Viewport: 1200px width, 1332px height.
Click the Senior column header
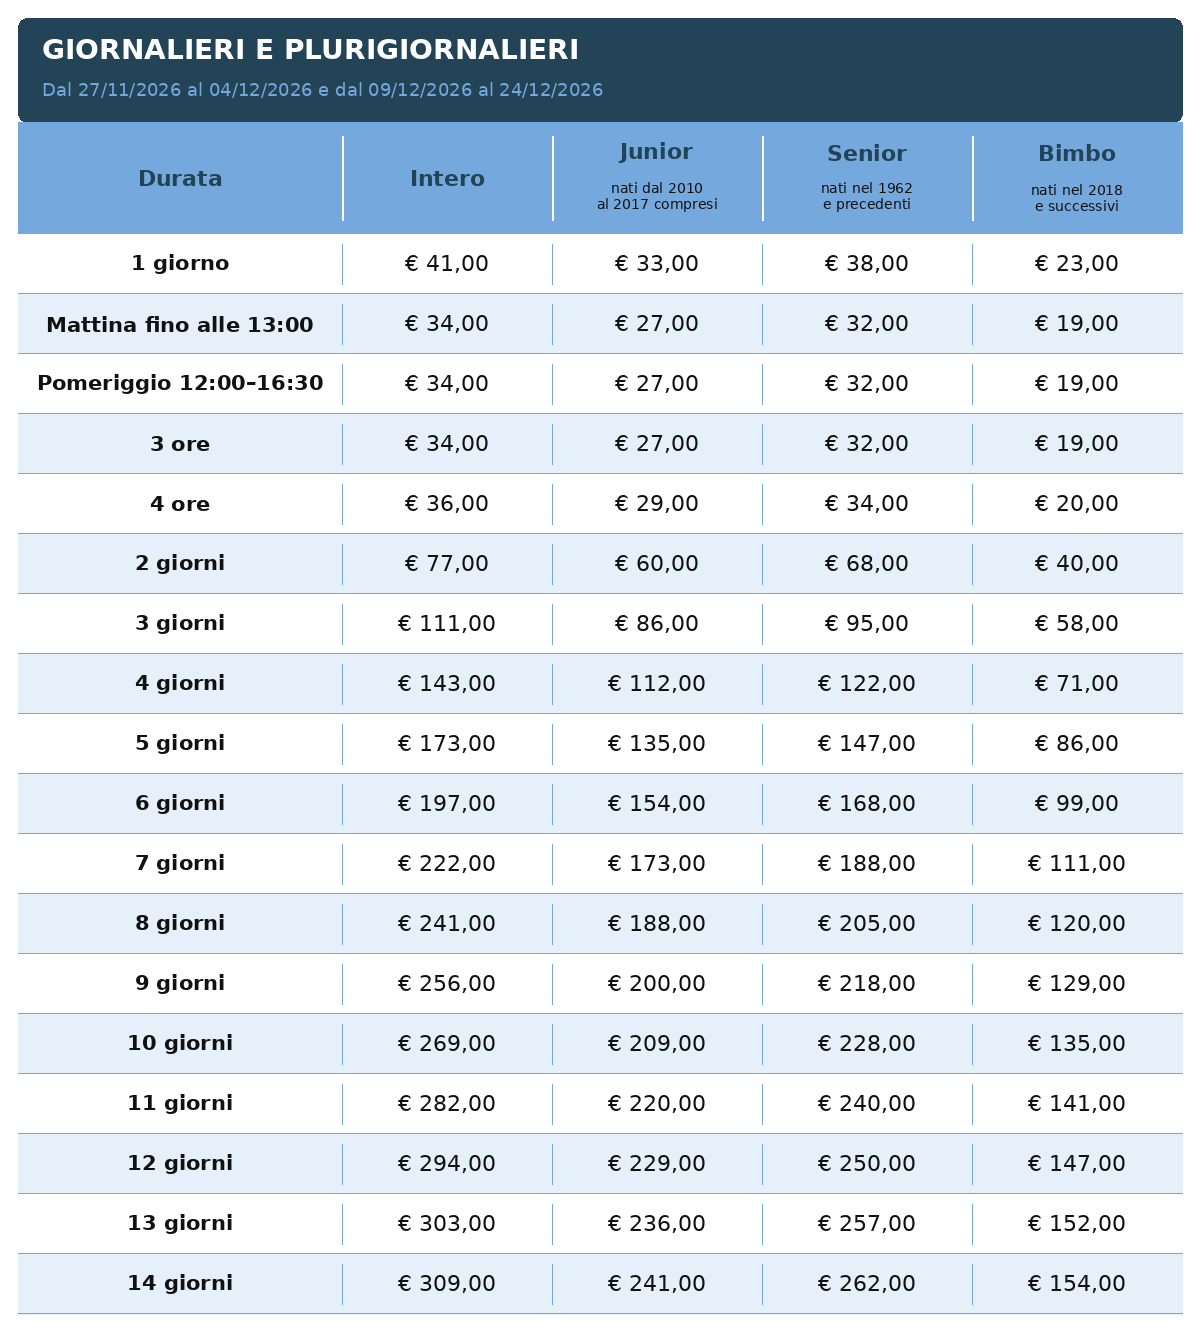coord(867,154)
